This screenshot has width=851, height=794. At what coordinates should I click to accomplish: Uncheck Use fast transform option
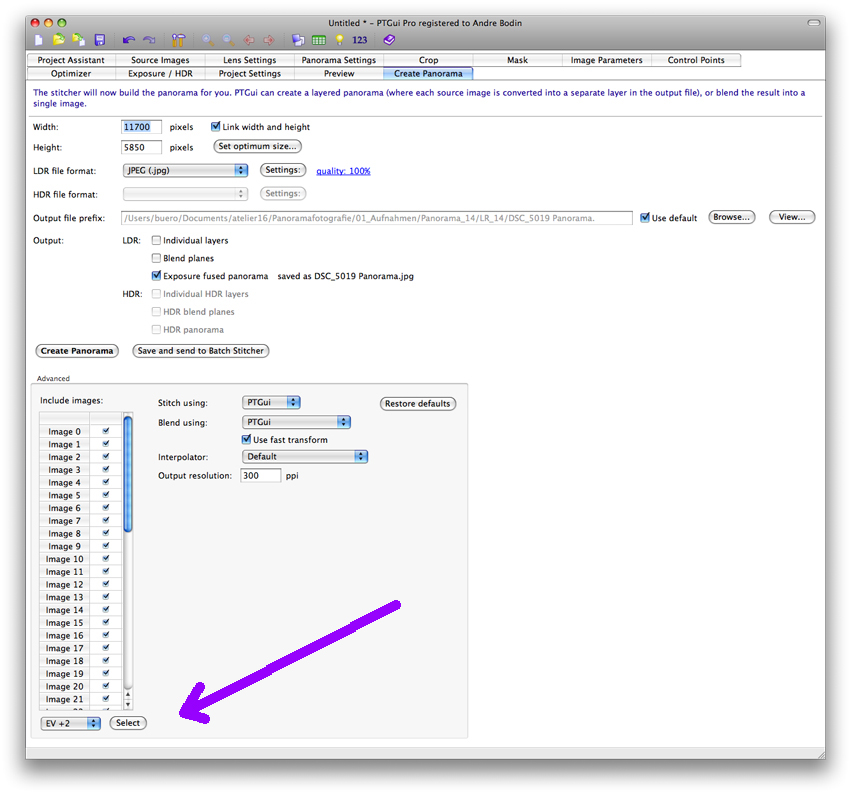[247, 439]
